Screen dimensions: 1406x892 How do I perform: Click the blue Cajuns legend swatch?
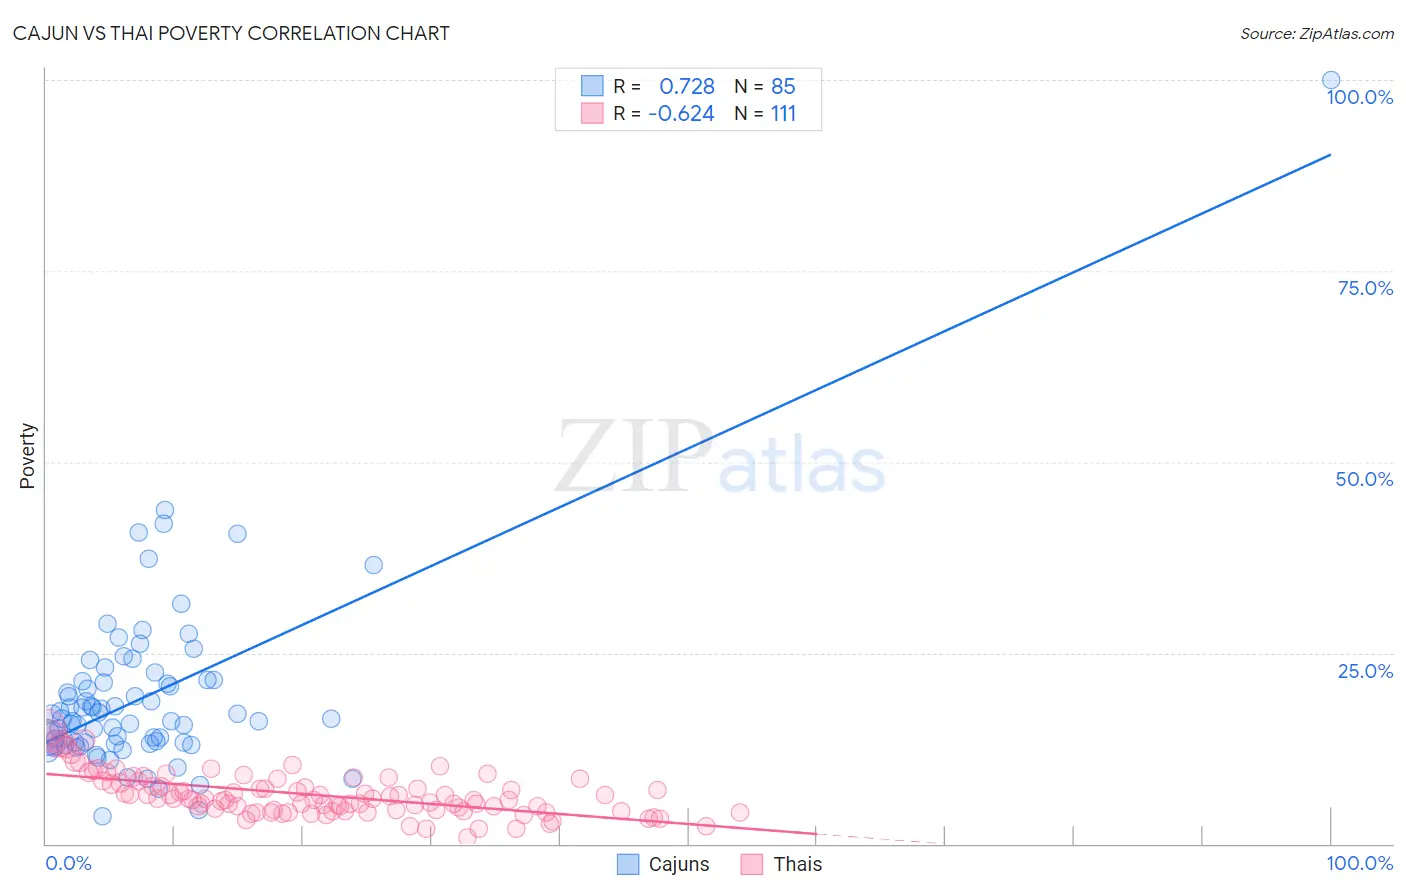(x=628, y=864)
